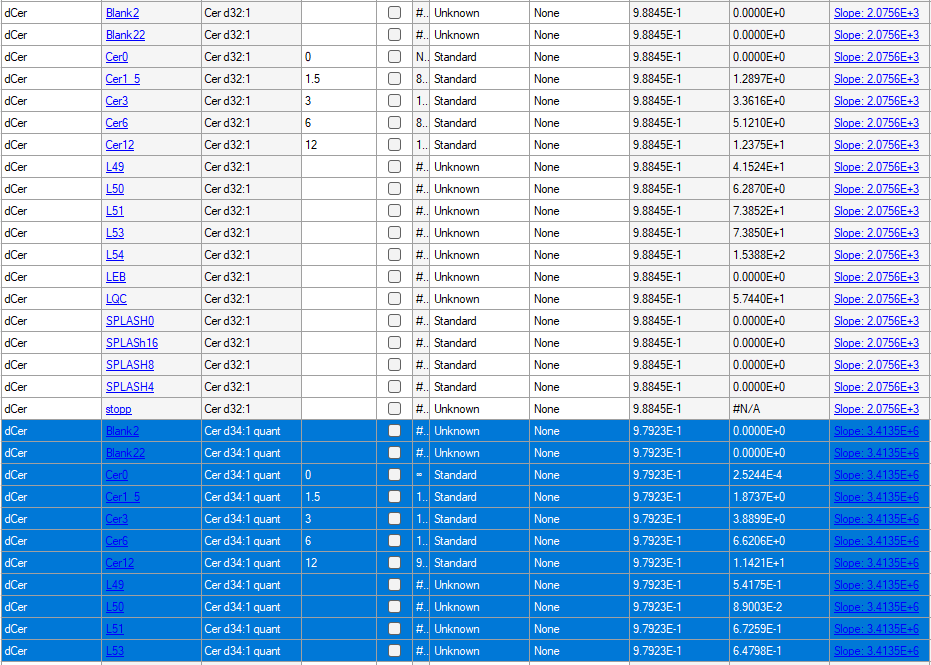931x665 pixels.
Task: Select the 1.5388E+2 value cell in the L54 row
Action: click(778, 255)
